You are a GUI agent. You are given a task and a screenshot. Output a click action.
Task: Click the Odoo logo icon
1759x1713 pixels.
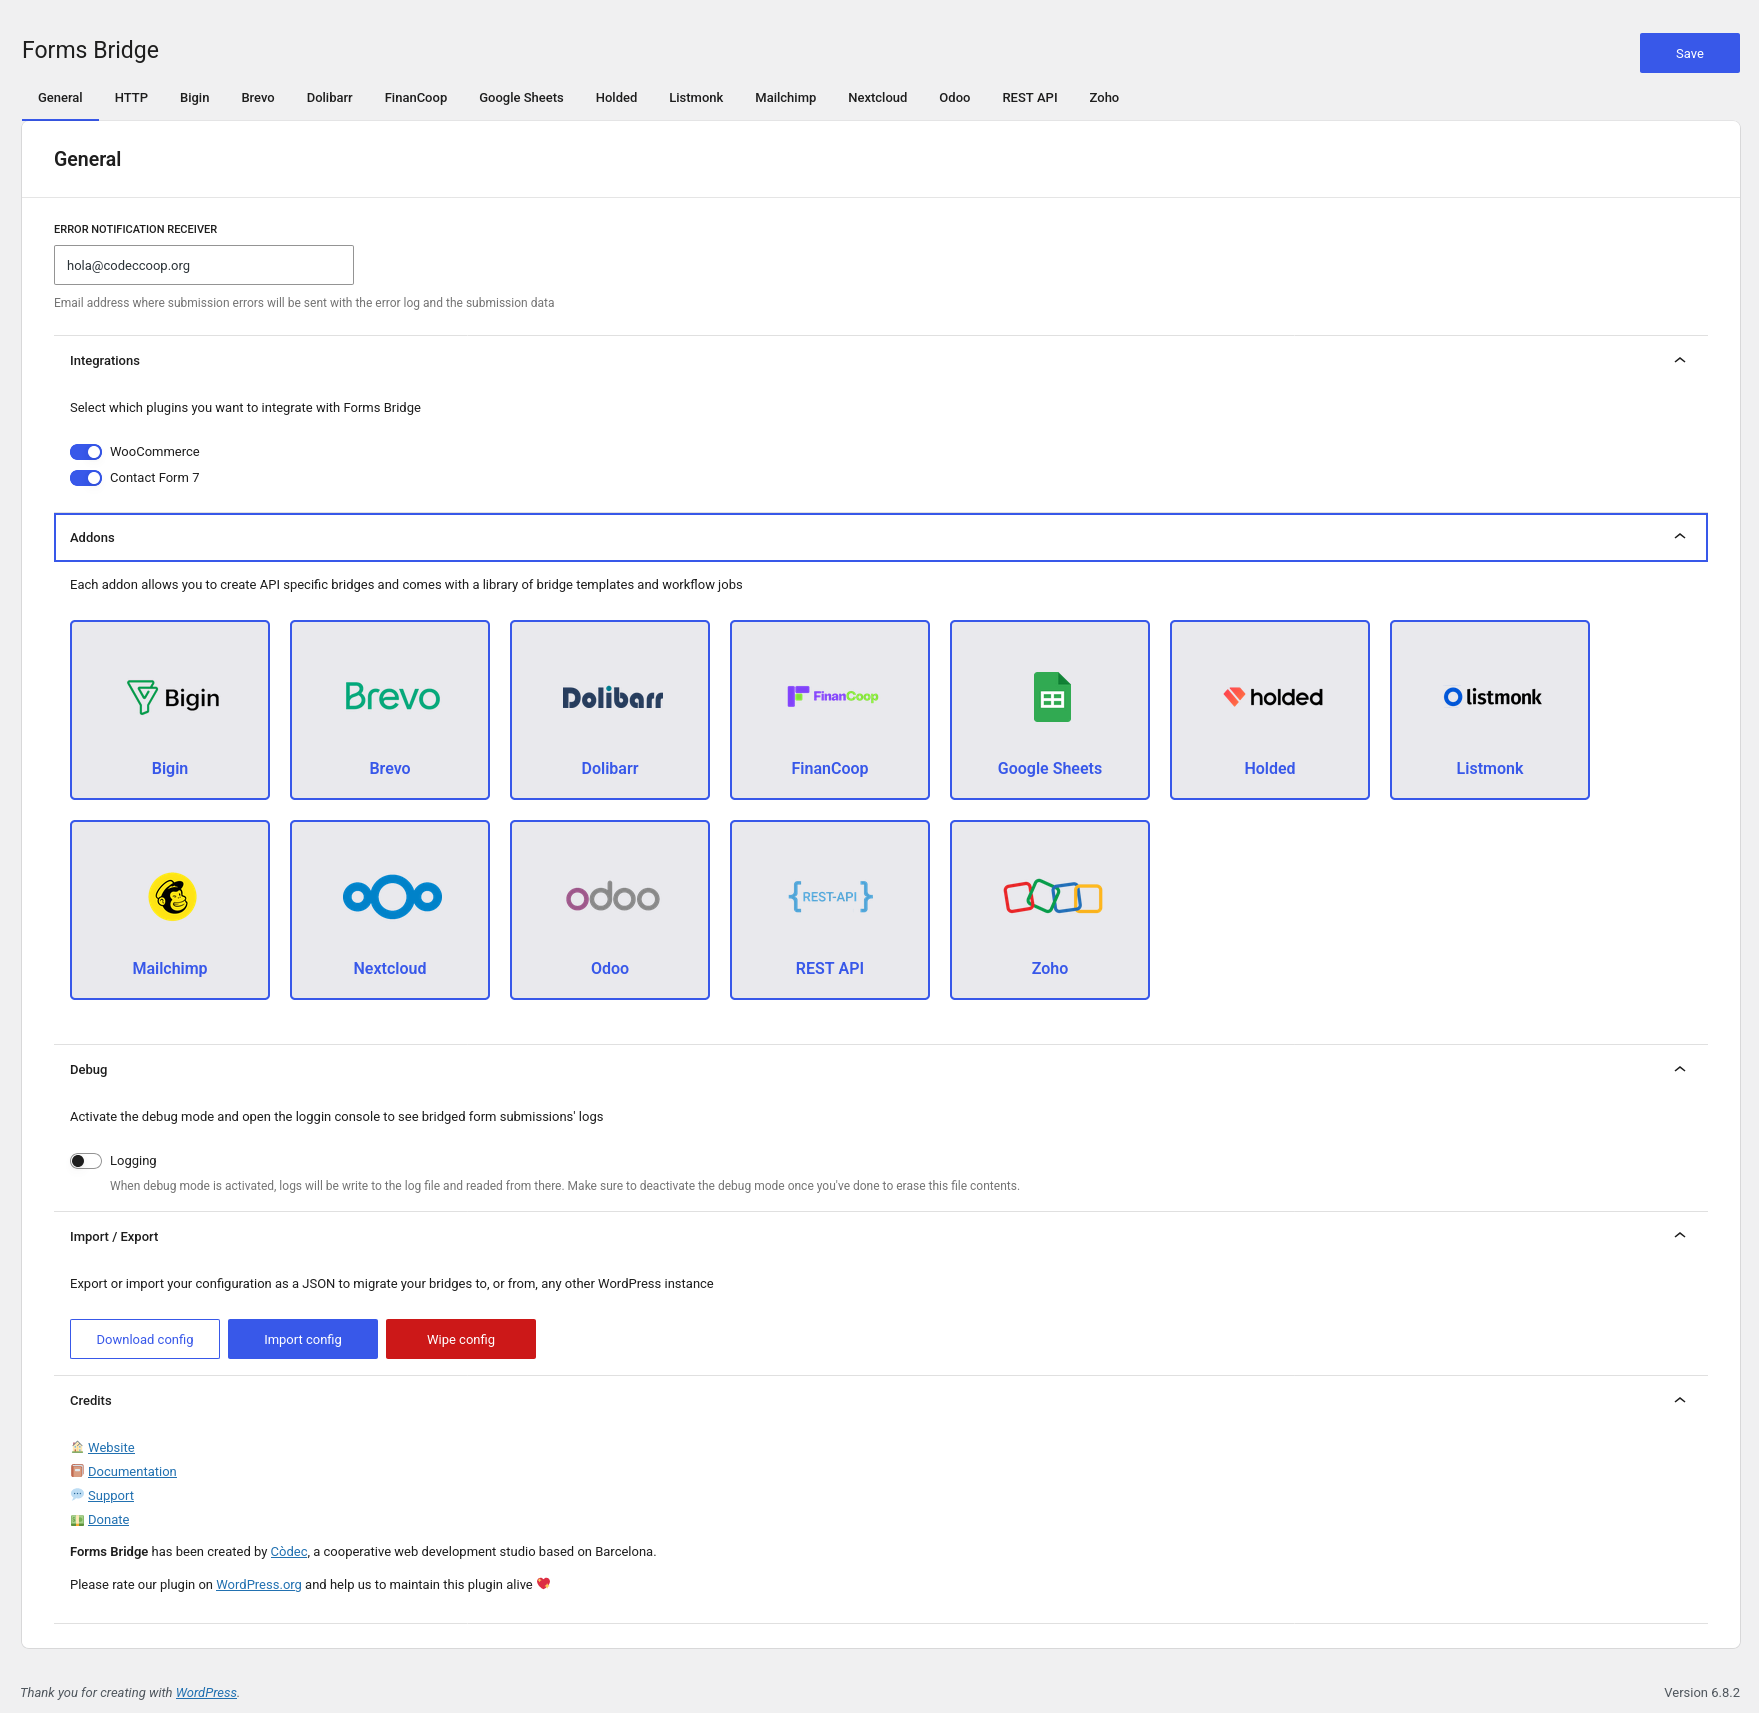[612, 897]
